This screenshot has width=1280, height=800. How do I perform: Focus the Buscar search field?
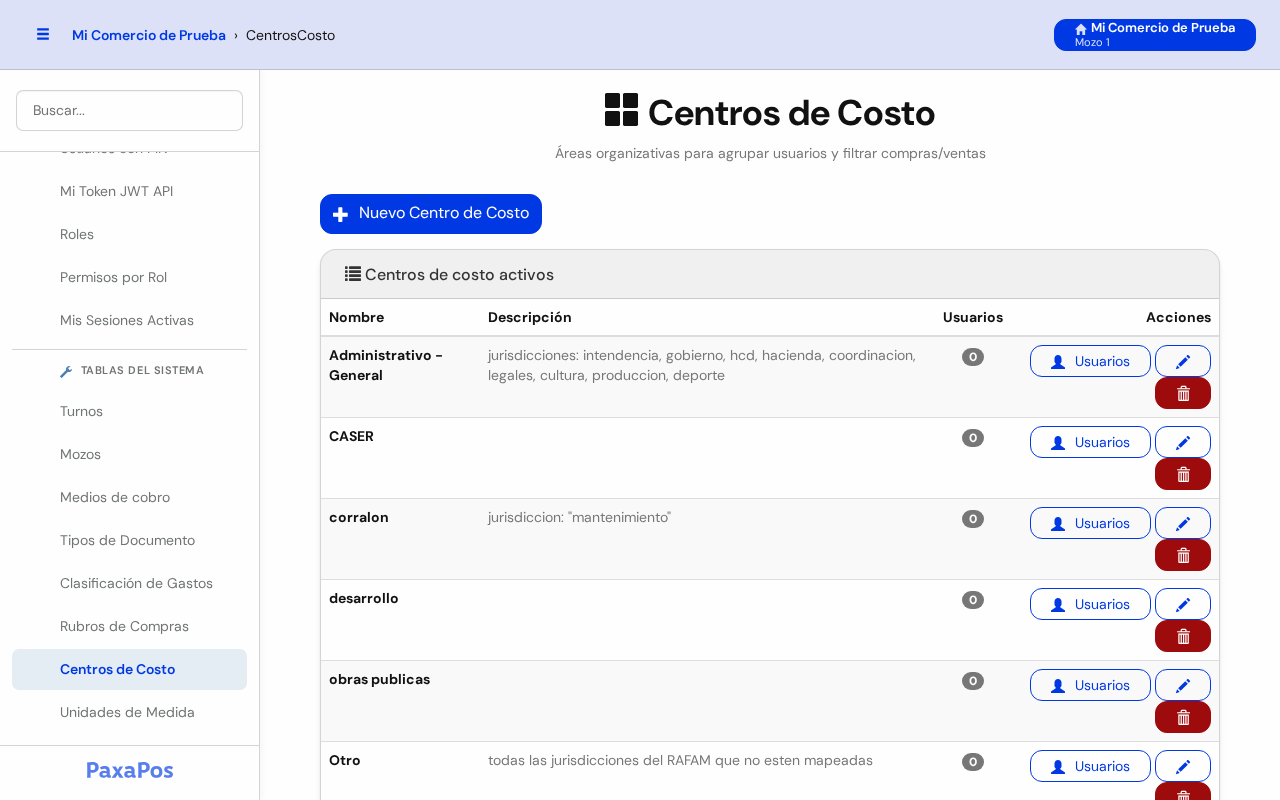pos(129,110)
